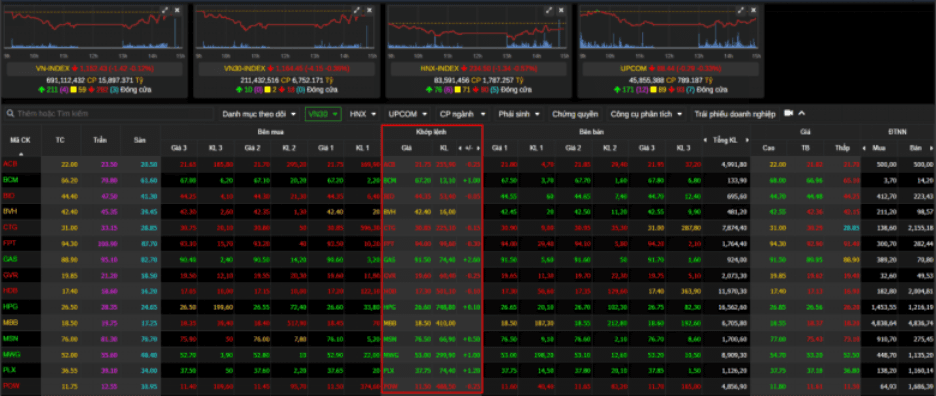Image resolution: width=936 pixels, height=396 pixels.
Task: Open the HNX dropdown
Action: [363, 113]
